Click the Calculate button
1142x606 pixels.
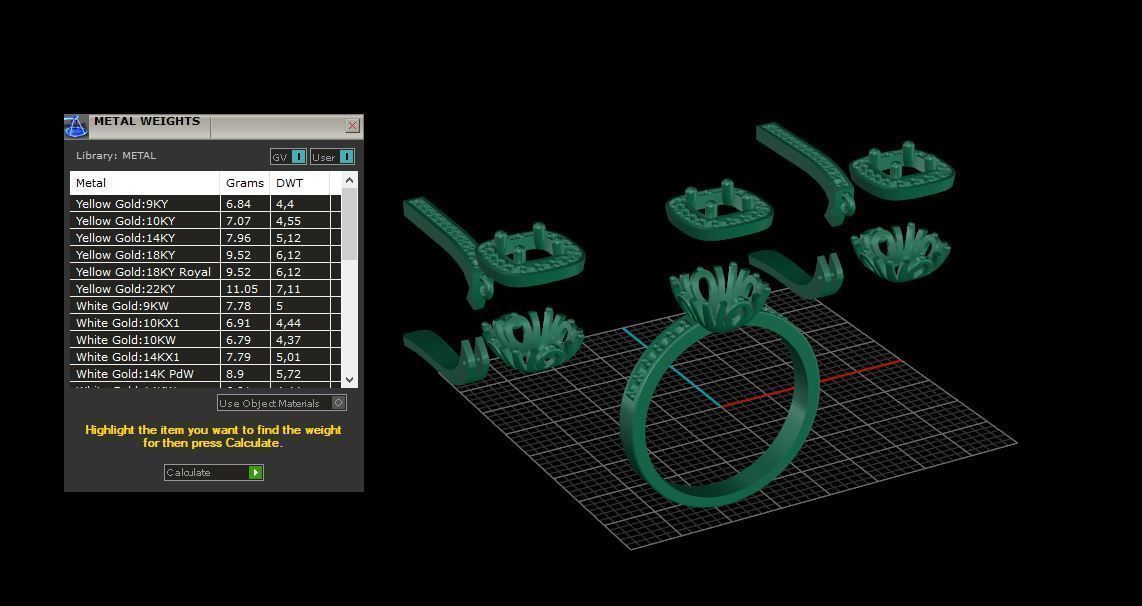[x=213, y=472]
